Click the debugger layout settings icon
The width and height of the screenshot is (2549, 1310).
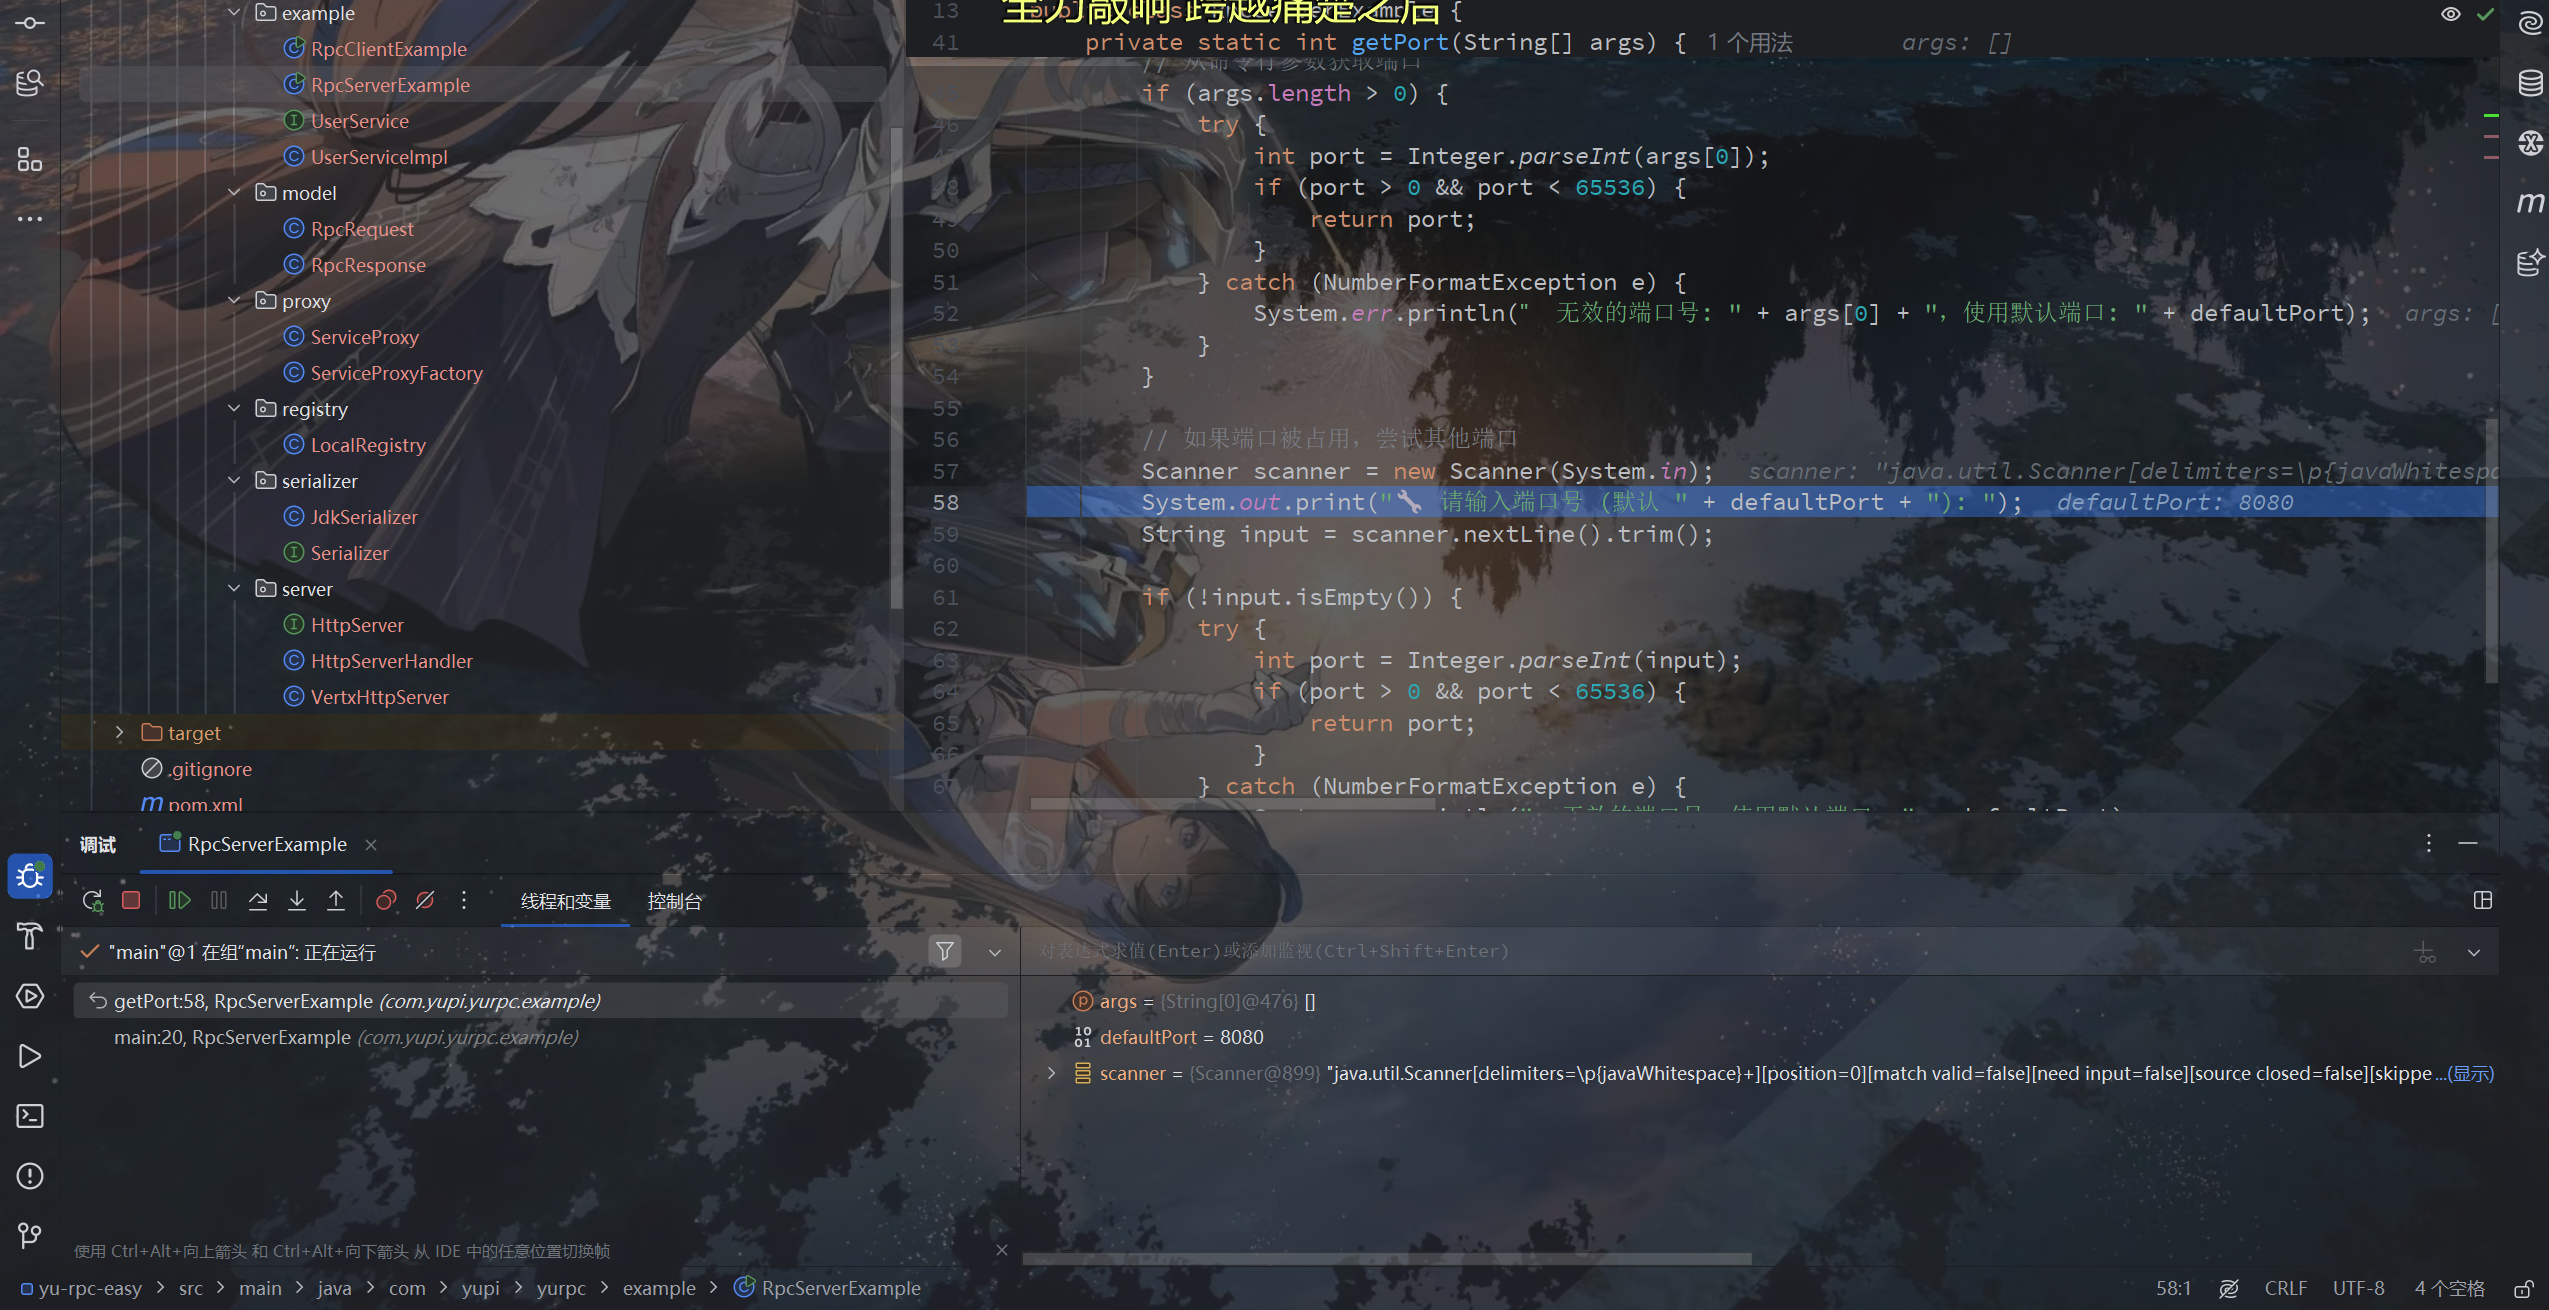coord(2482,900)
